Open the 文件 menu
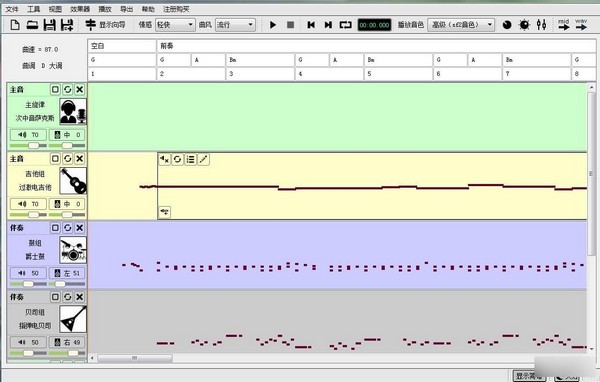600x382 pixels. tap(12, 9)
